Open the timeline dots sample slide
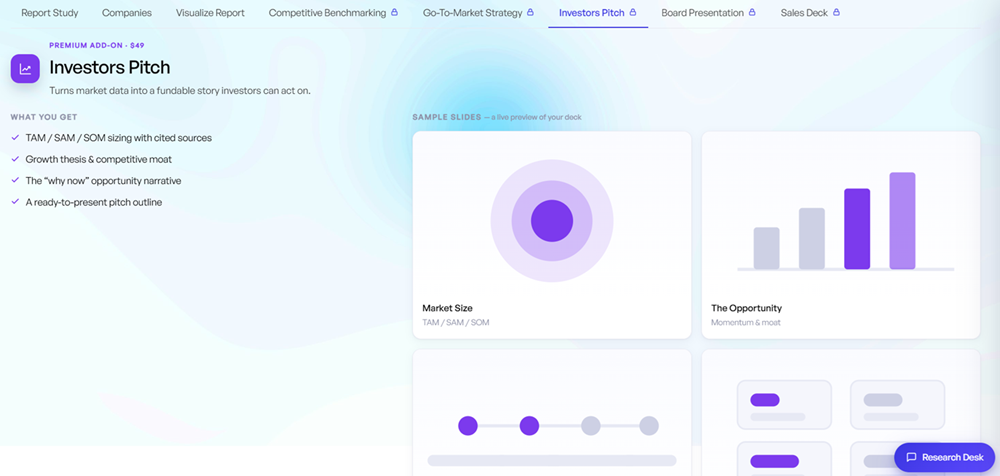This screenshot has width=1000, height=476. click(552, 413)
